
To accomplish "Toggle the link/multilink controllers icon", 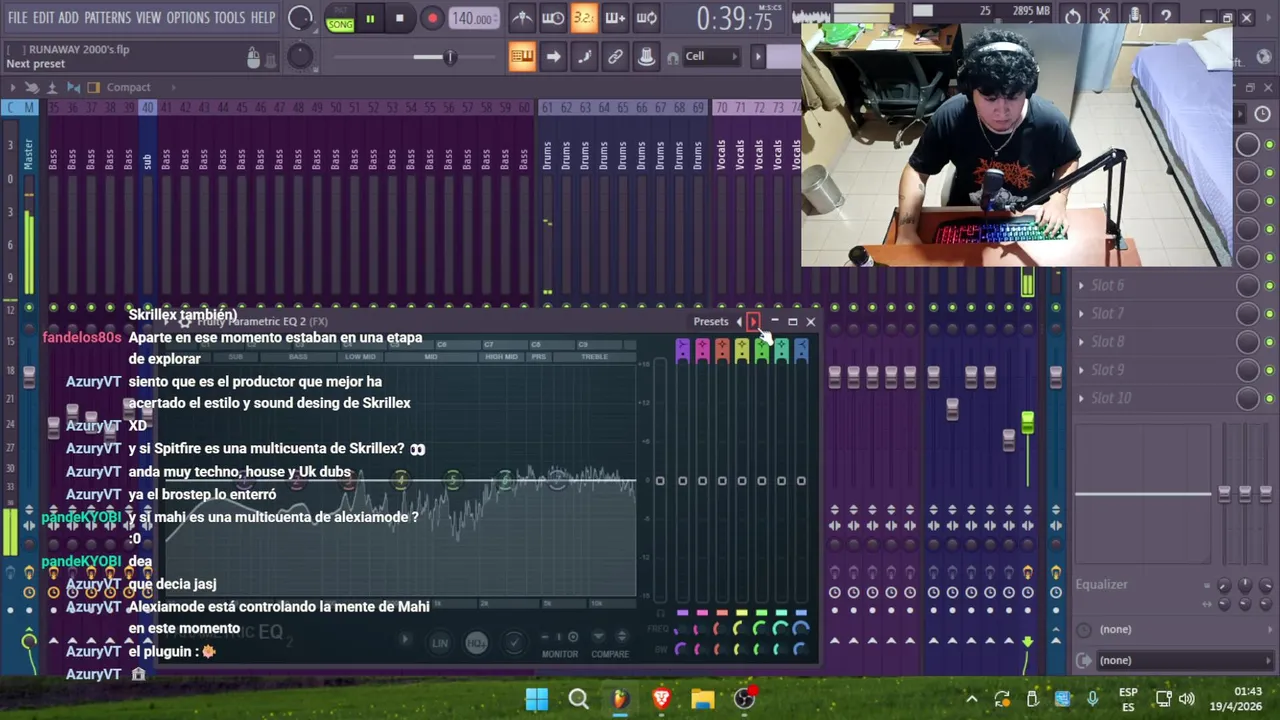I will point(615,57).
